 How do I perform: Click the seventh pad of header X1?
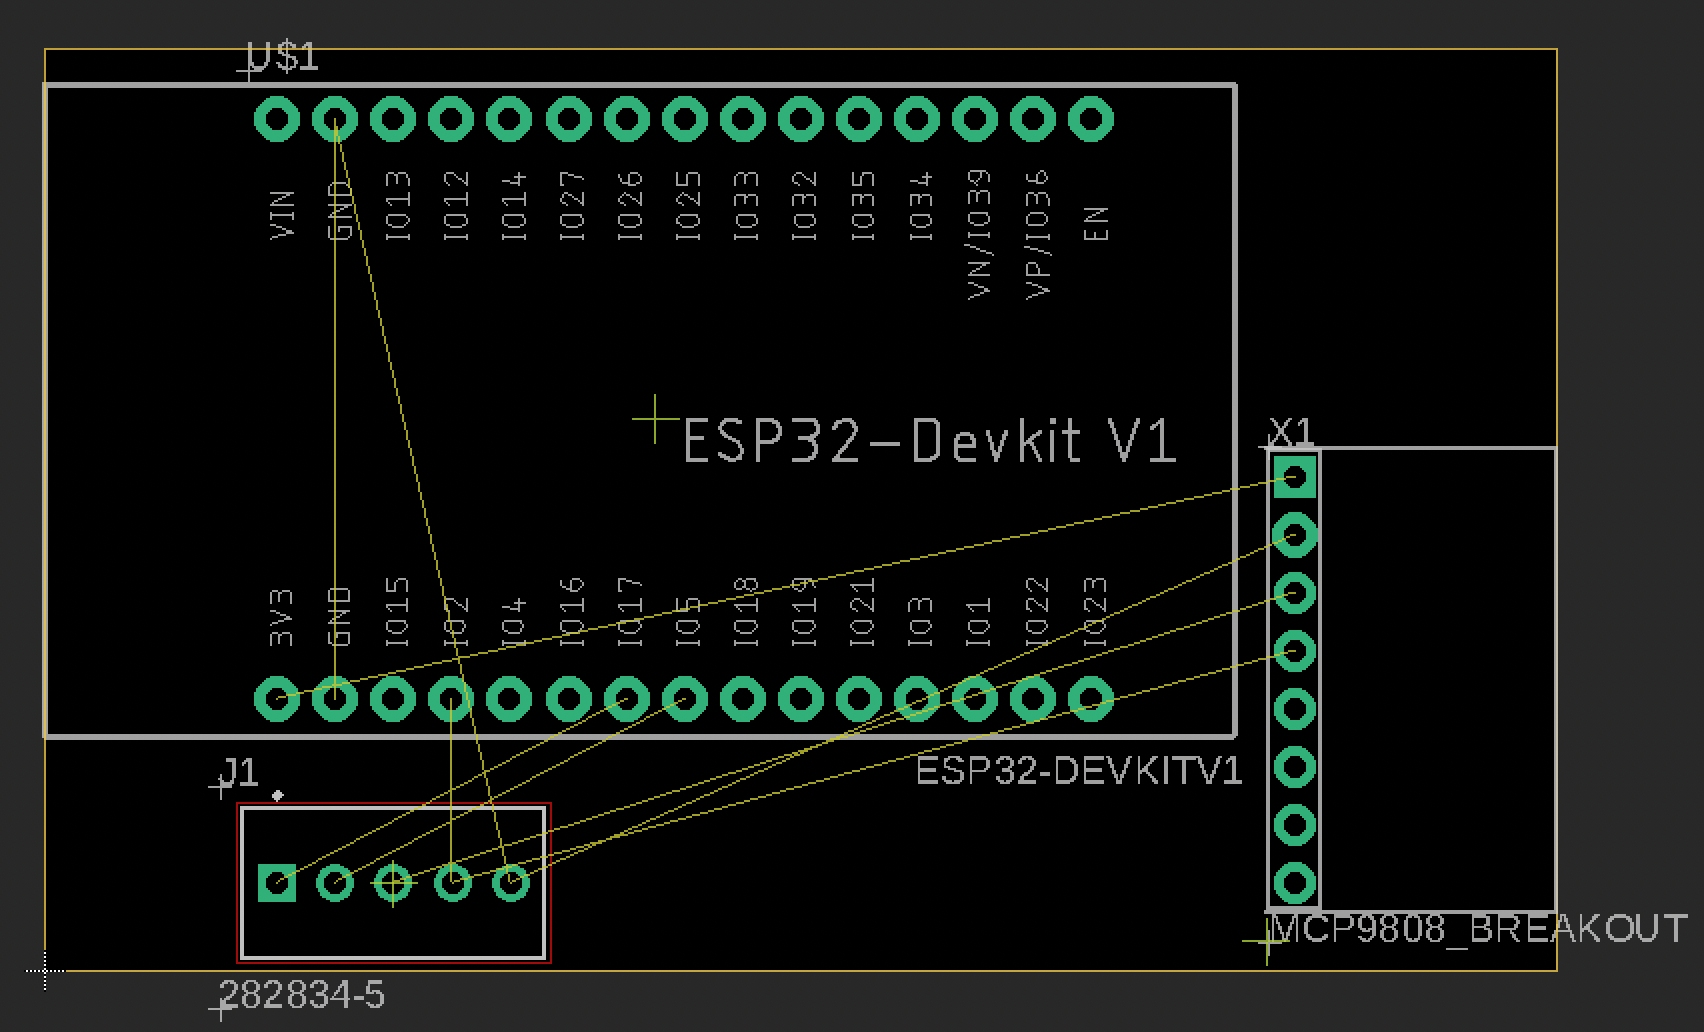point(1295,825)
